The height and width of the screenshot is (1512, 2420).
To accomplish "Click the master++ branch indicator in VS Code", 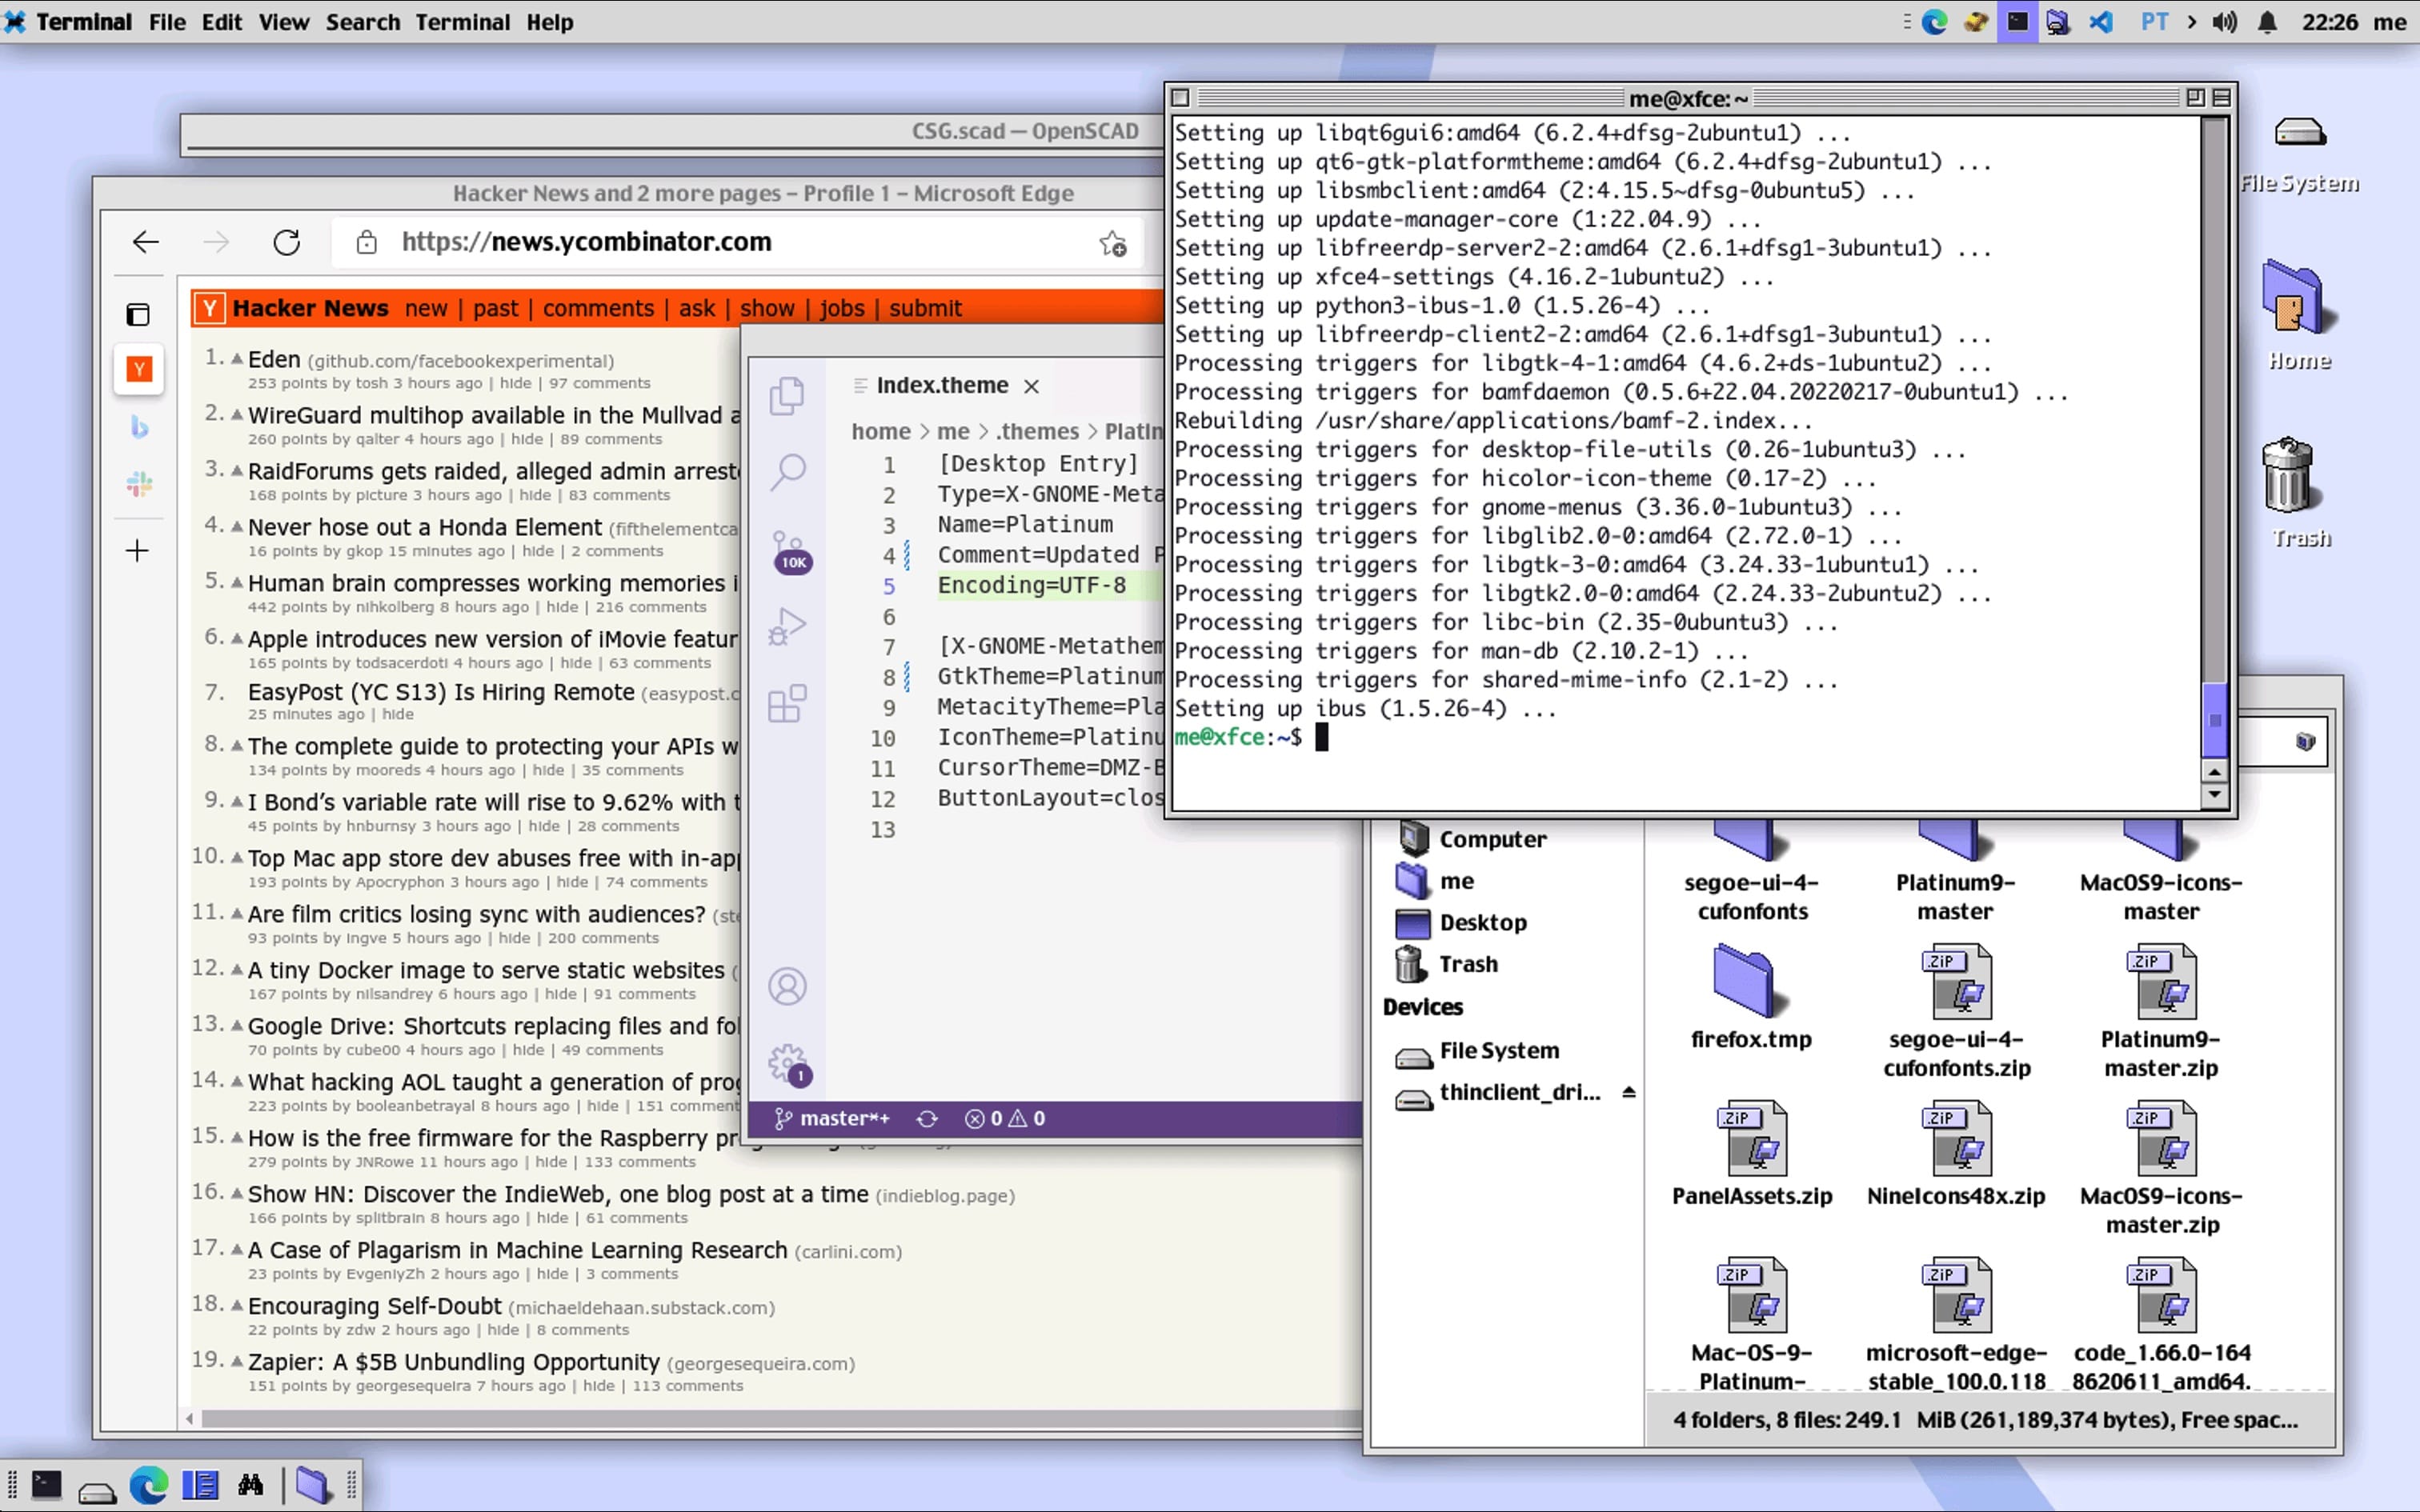I will pyautogui.click(x=836, y=1118).
